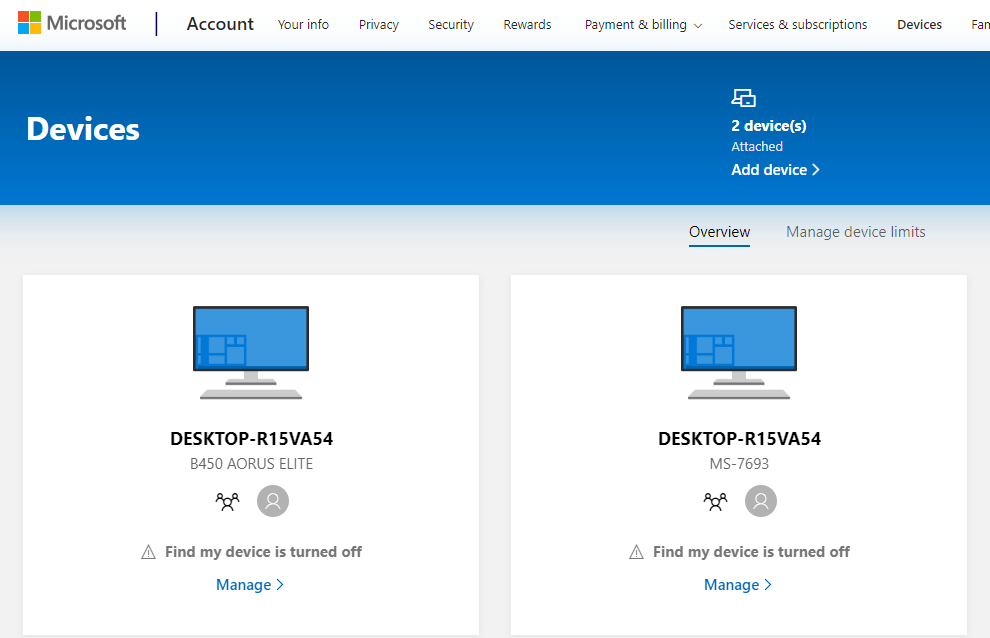Click the Add device link

tap(775, 170)
